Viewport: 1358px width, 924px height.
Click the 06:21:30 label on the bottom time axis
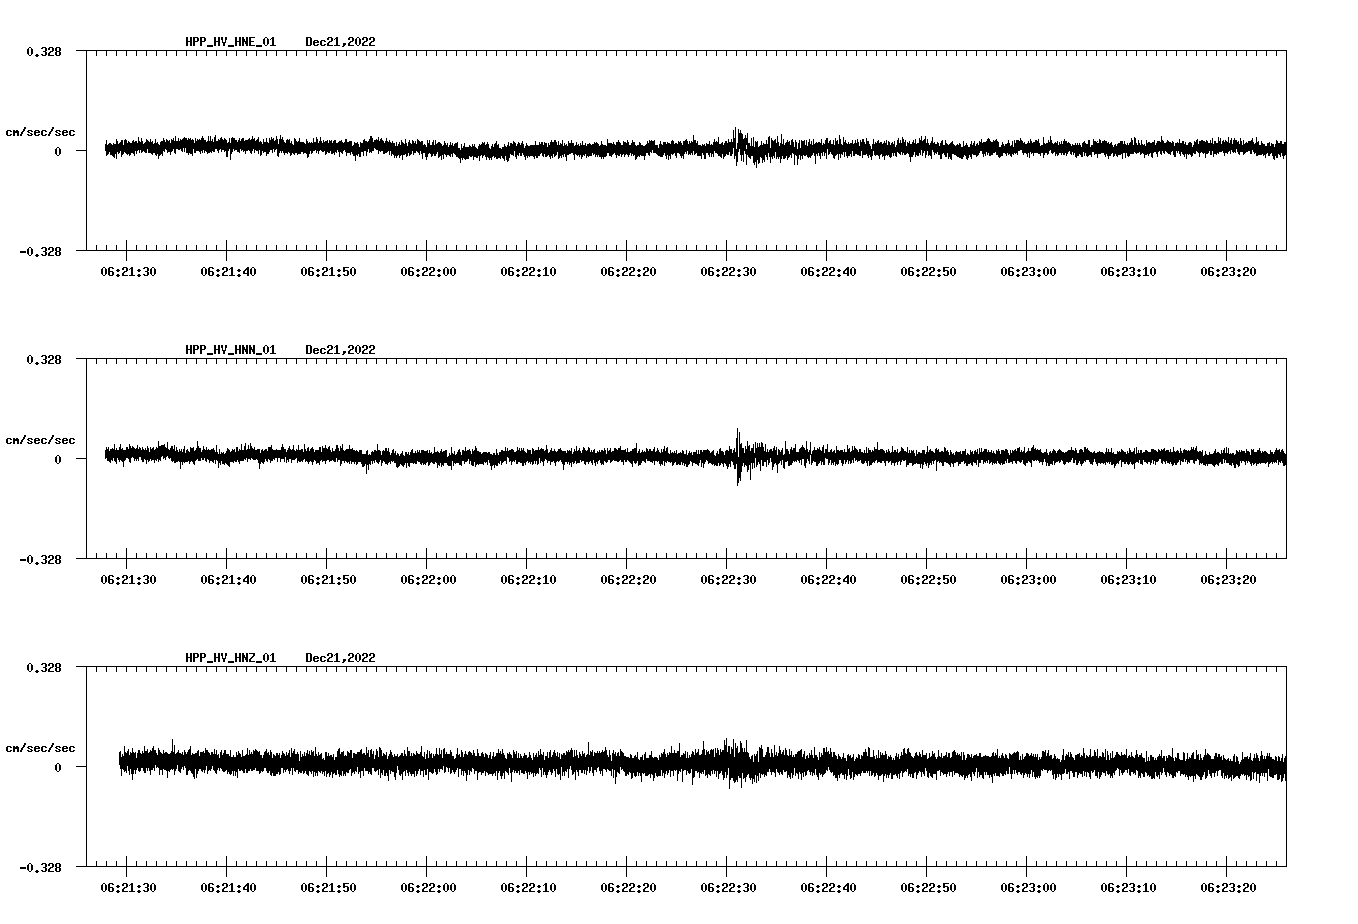[128, 888]
